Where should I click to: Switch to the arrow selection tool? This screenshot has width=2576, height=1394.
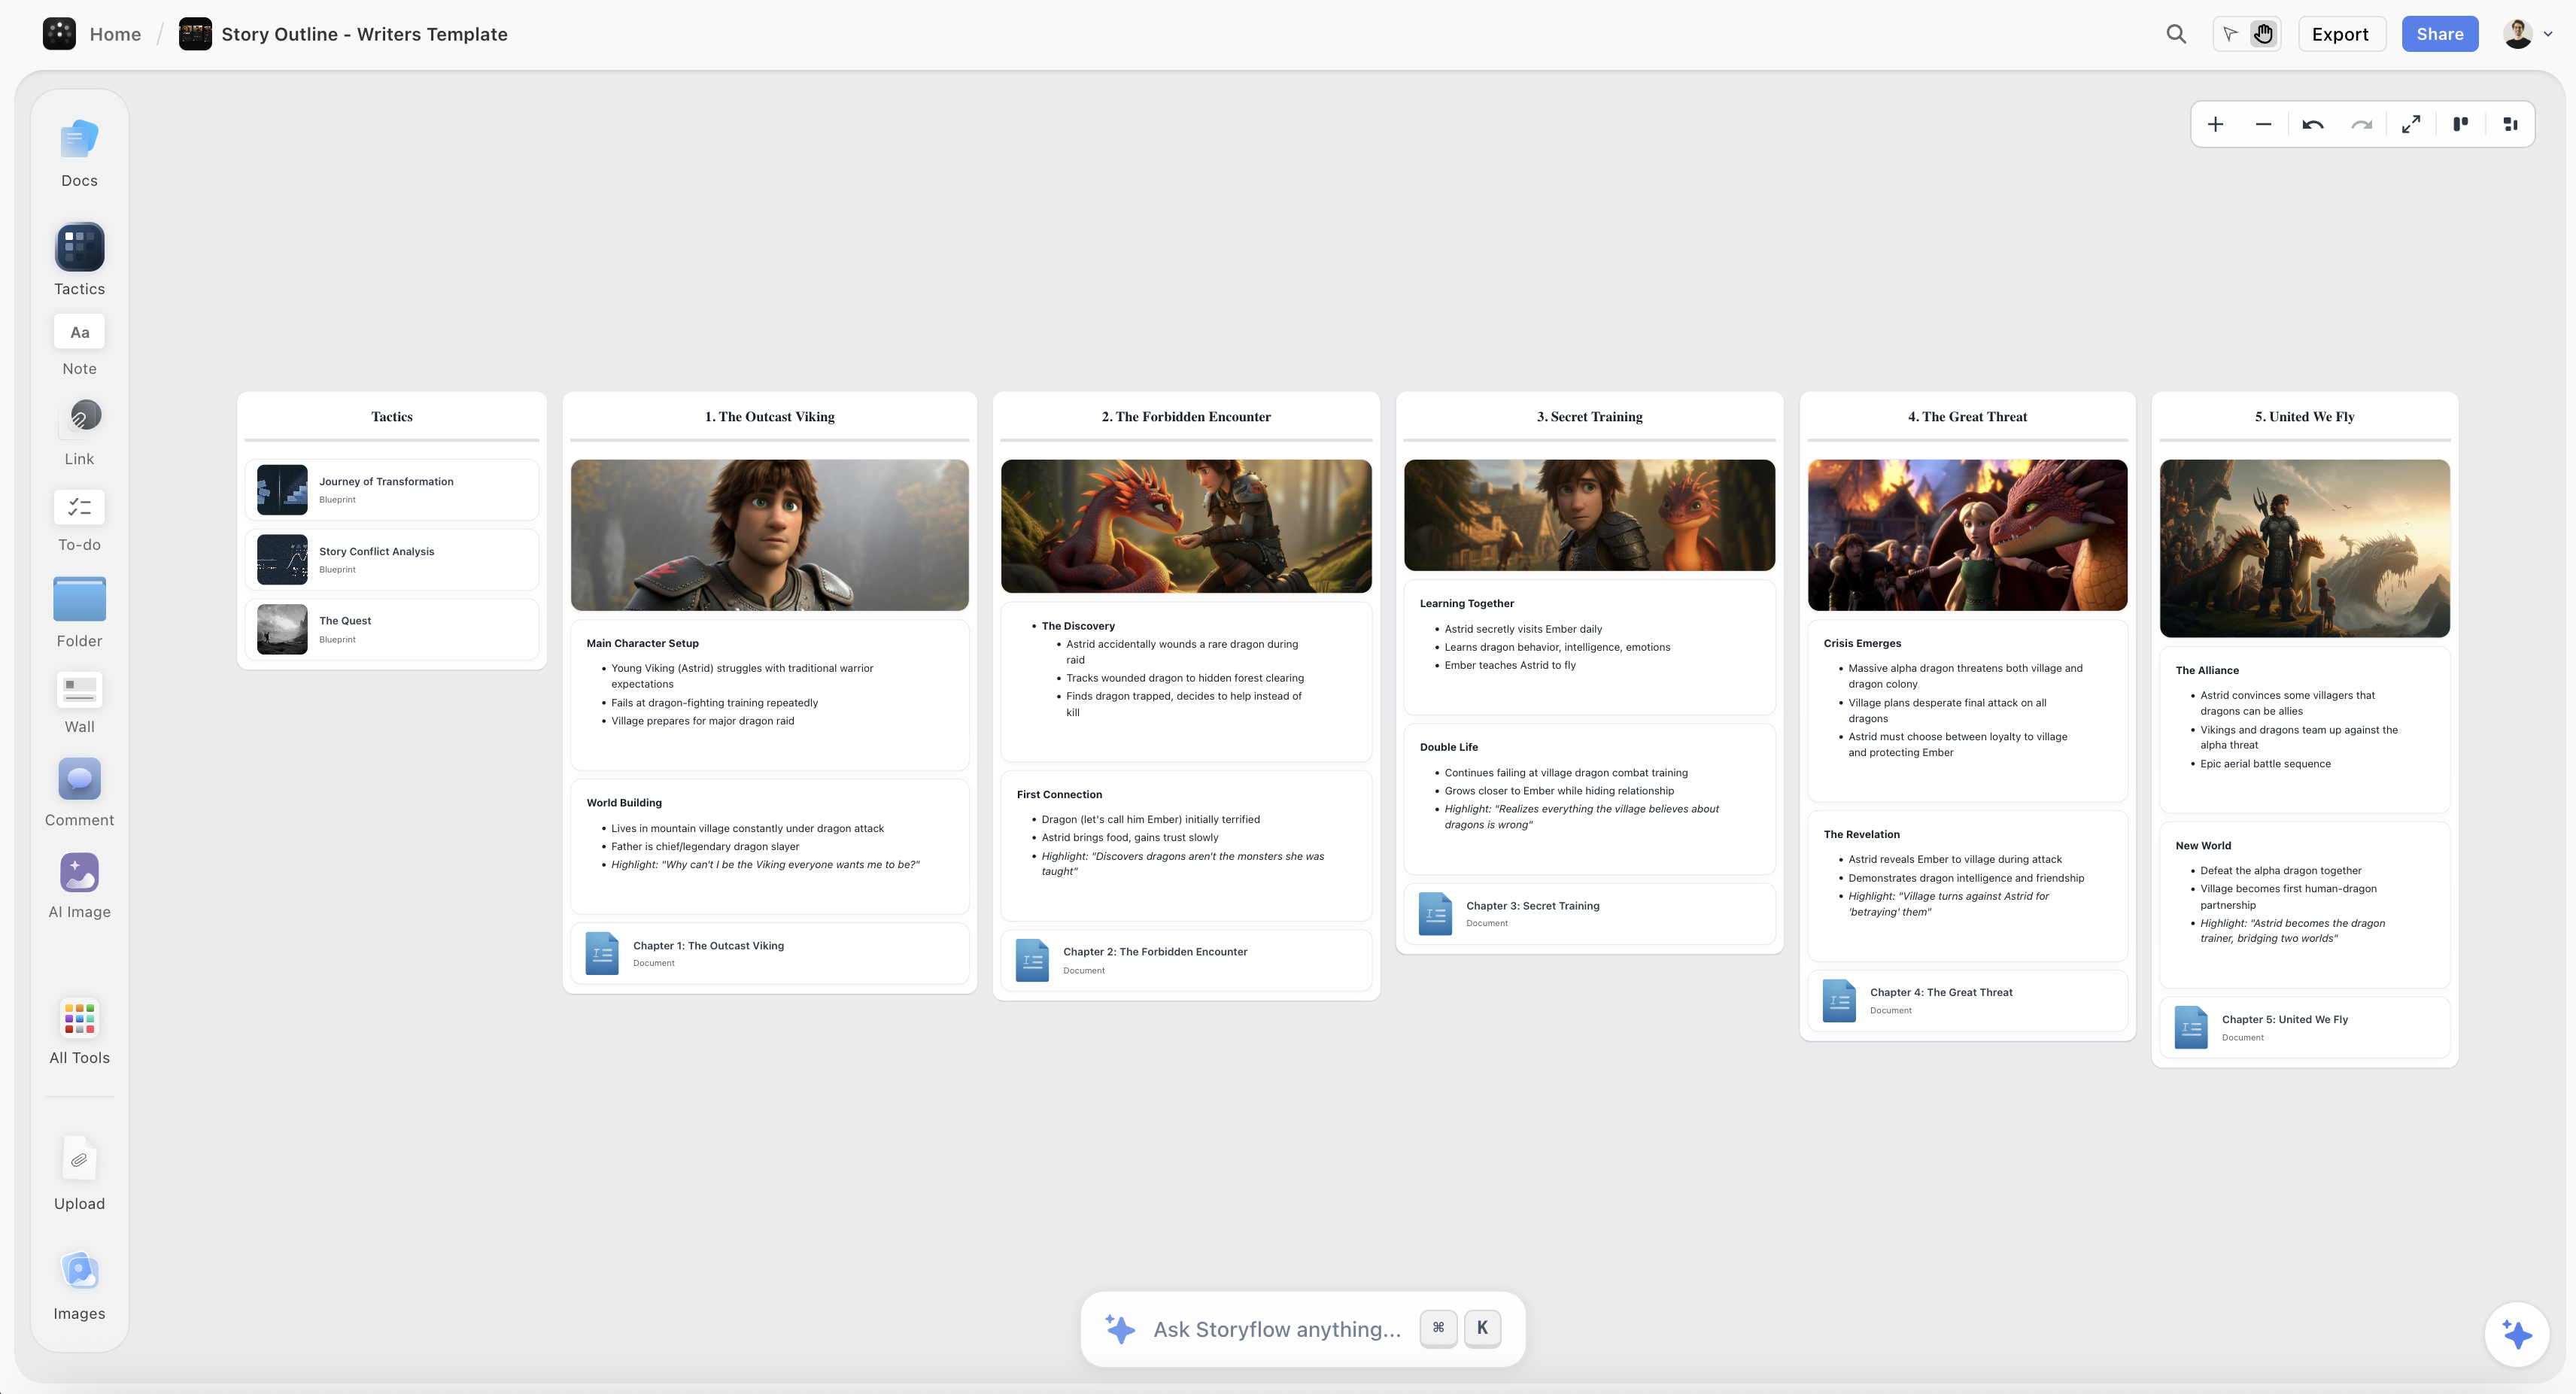pos(2231,33)
